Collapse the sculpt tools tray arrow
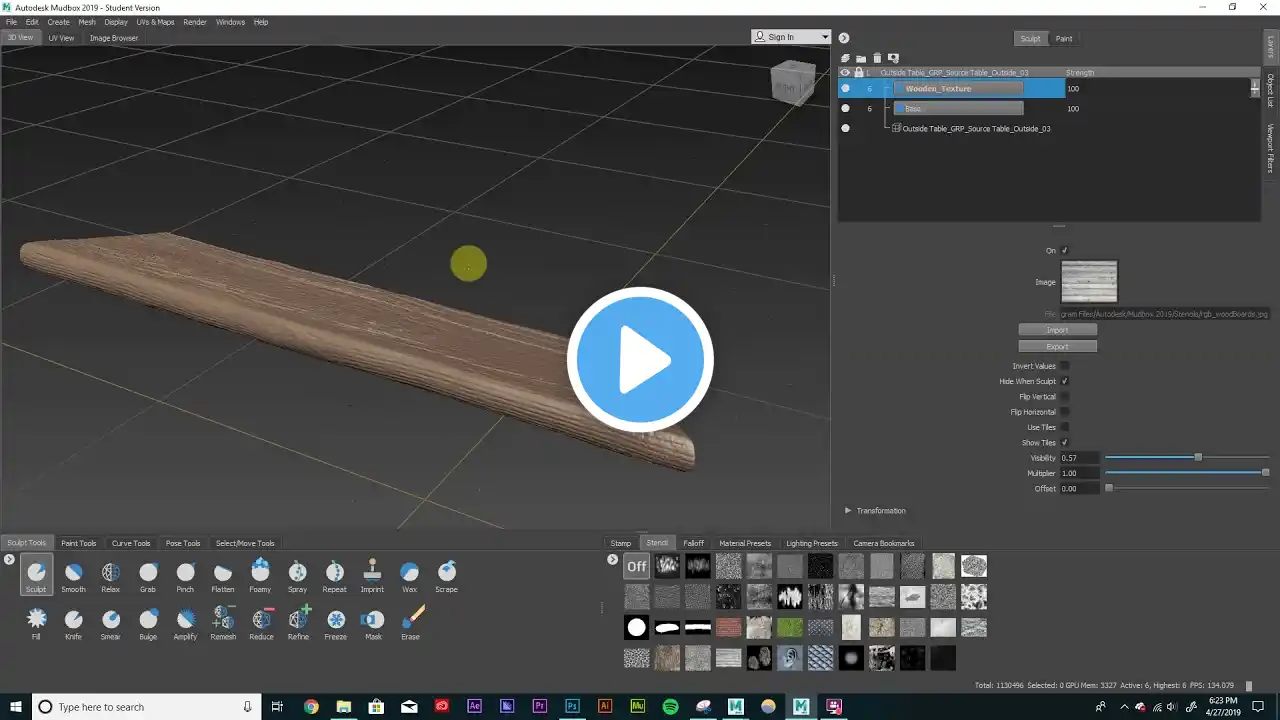The image size is (1280, 720). (9, 559)
